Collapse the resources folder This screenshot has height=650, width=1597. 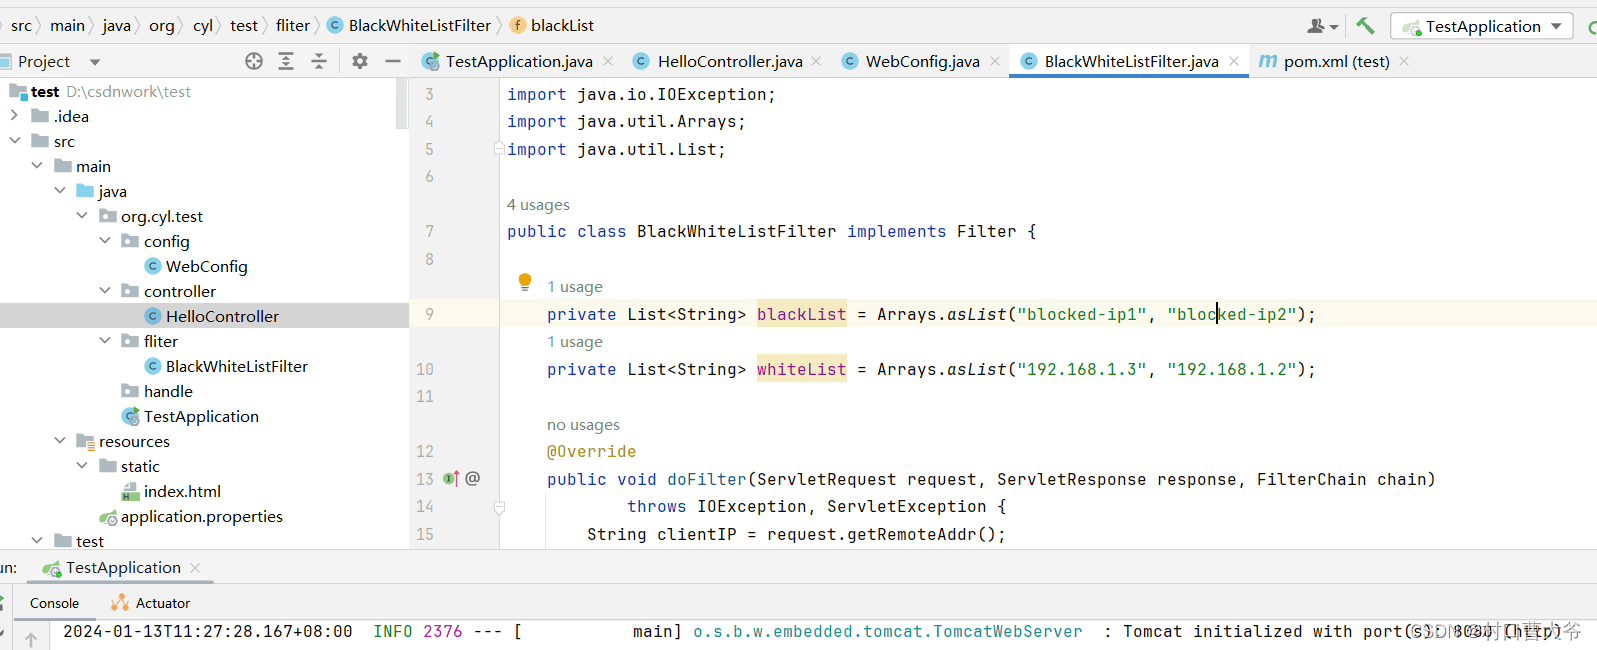(60, 441)
